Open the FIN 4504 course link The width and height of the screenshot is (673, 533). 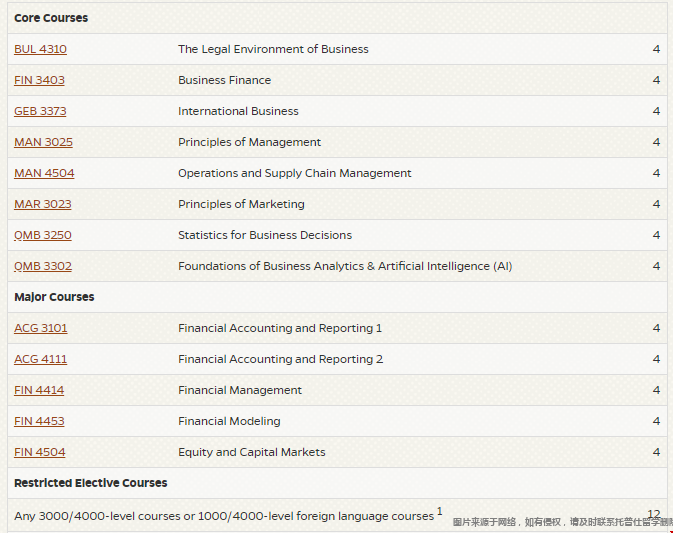click(x=40, y=452)
